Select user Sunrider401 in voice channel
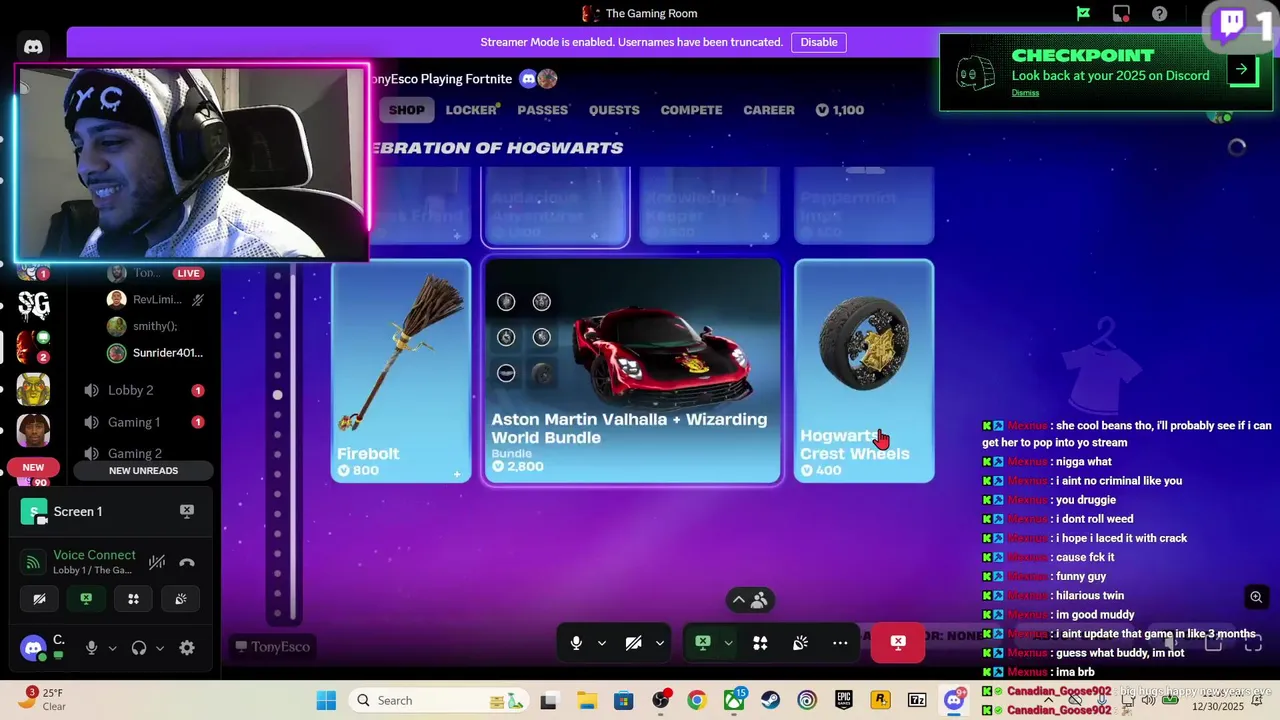Viewport: 1280px width, 720px height. (x=156, y=353)
